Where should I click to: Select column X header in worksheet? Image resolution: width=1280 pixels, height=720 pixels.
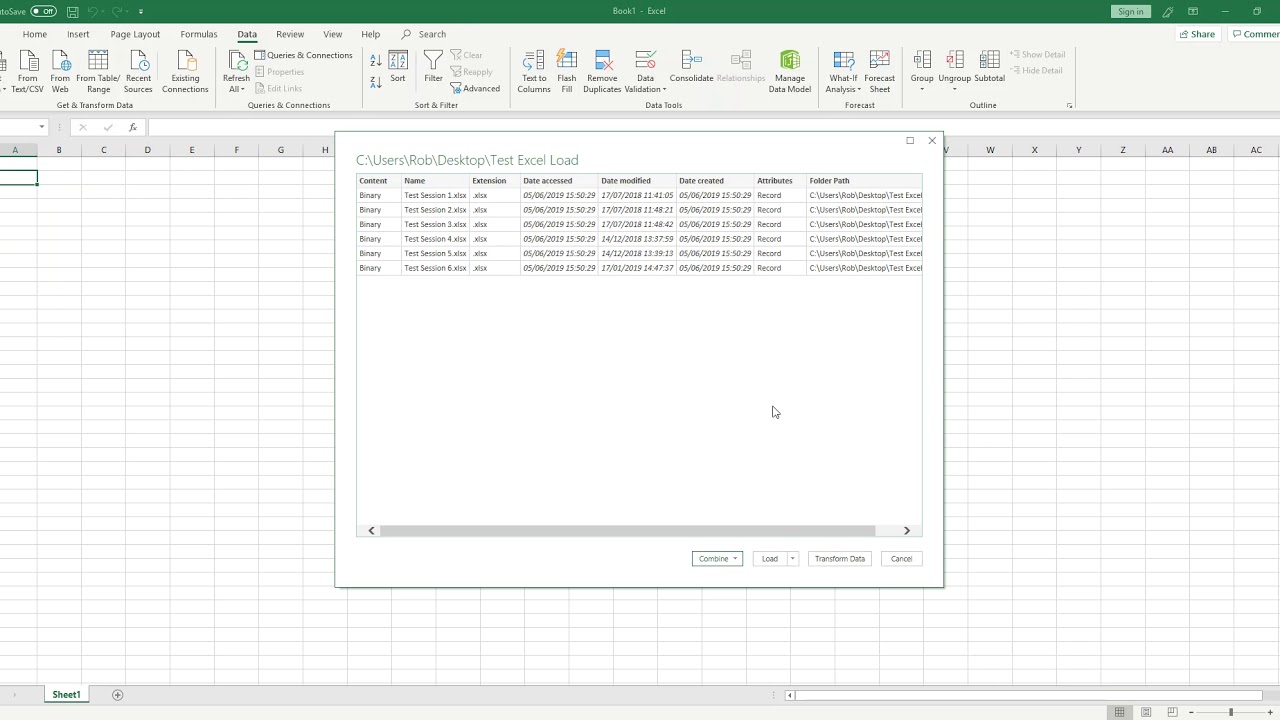pos(1034,150)
